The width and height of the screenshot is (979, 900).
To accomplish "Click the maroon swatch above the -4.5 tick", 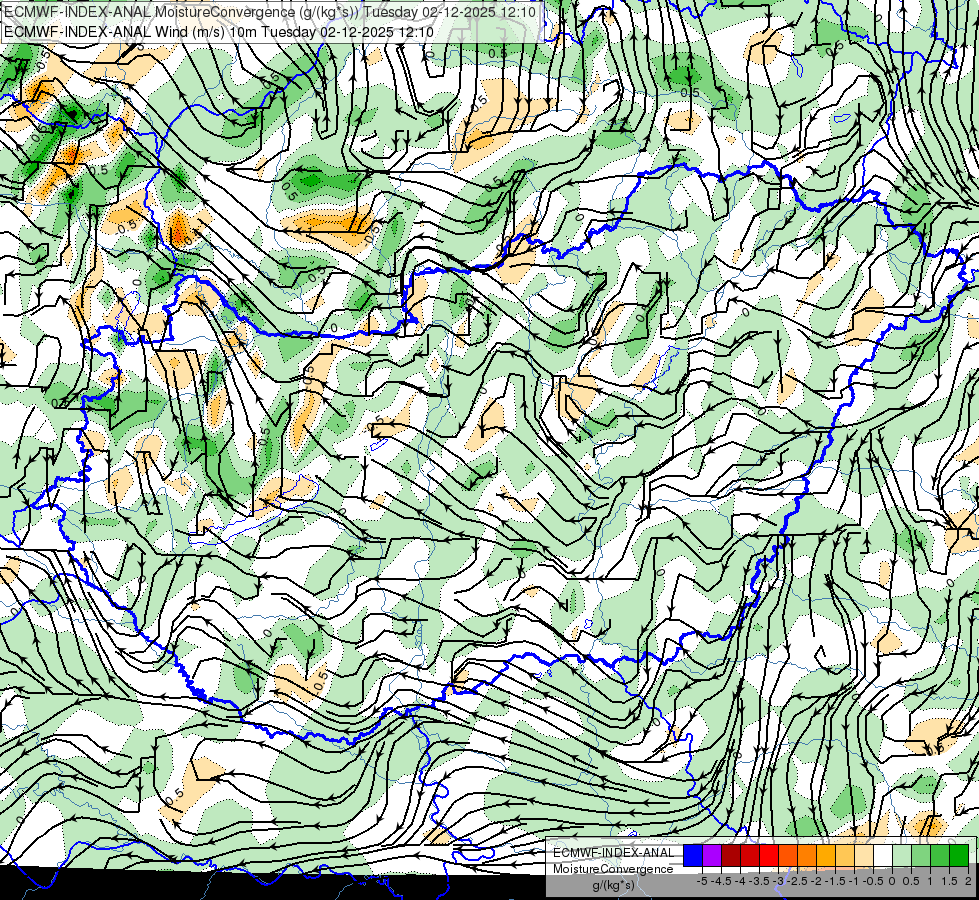I will [x=731, y=856].
